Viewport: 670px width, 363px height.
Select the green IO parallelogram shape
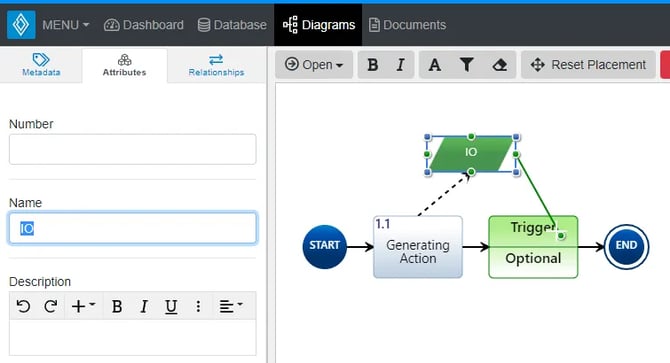point(471,154)
